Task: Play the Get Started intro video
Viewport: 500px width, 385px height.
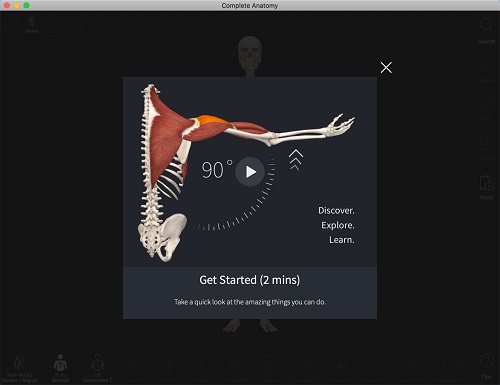Action: tap(250, 172)
